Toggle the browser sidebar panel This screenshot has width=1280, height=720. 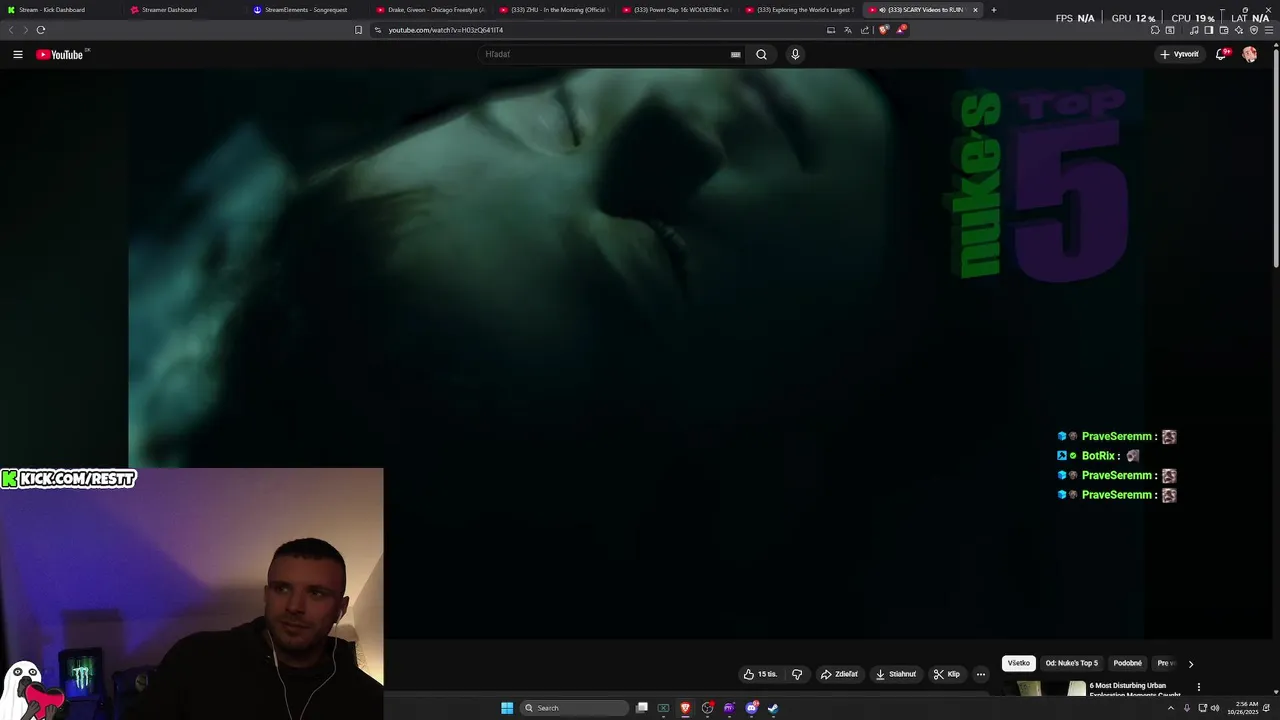[1208, 30]
